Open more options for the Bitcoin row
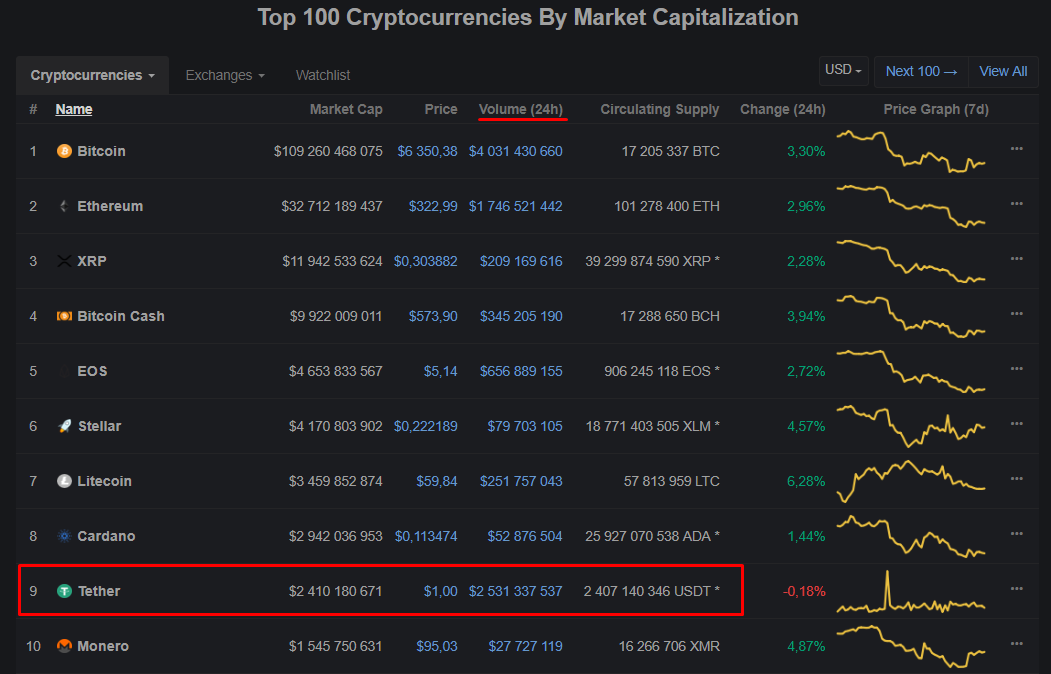Viewport: 1051px width, 674px height. pos(1017,148)
